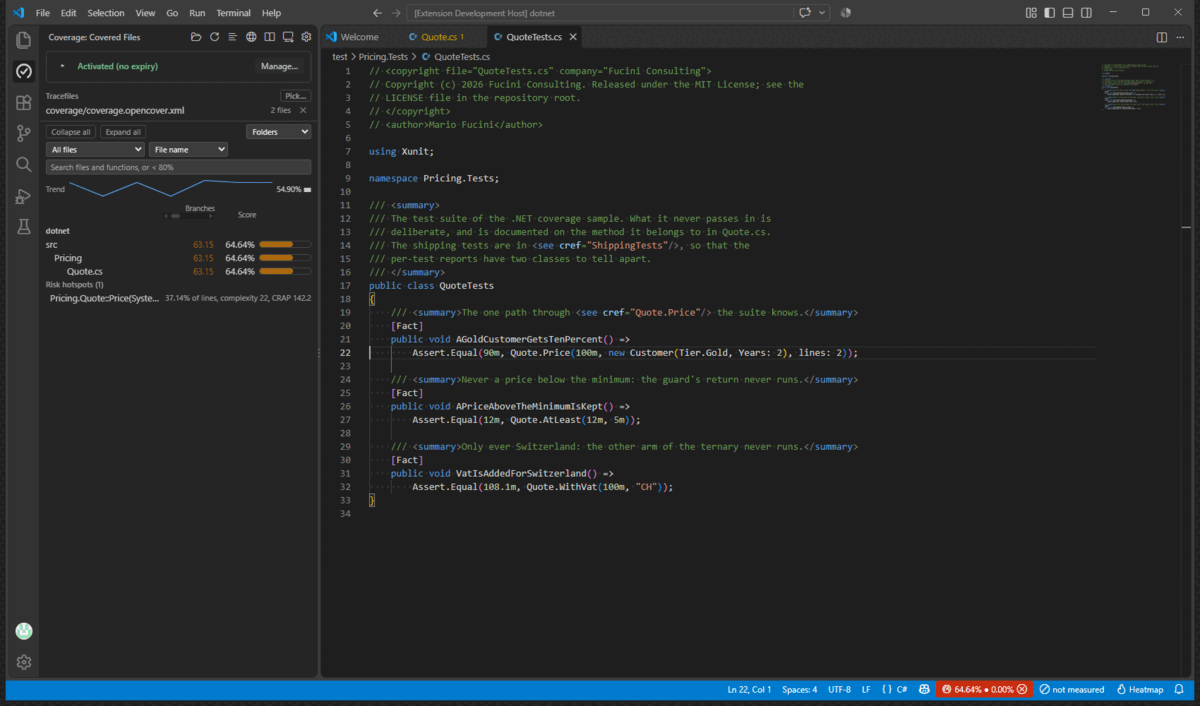This screenshot has width=1200, height=706.
Task: Open the Folders grouping dropdown
Action: 278,132
